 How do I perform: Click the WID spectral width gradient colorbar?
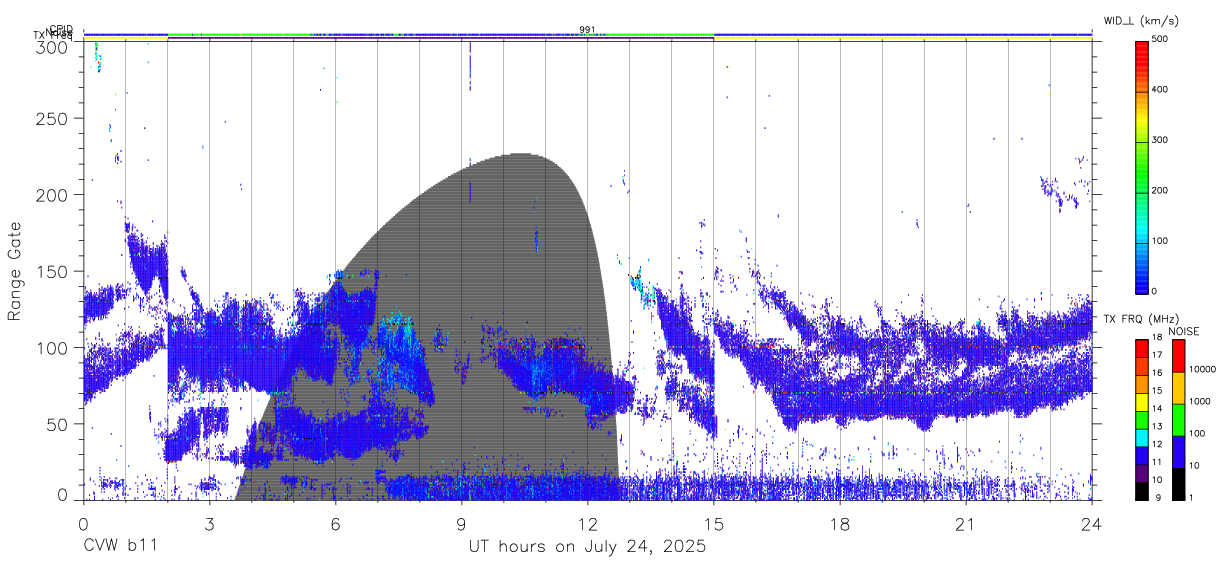tap(1141, 166)
